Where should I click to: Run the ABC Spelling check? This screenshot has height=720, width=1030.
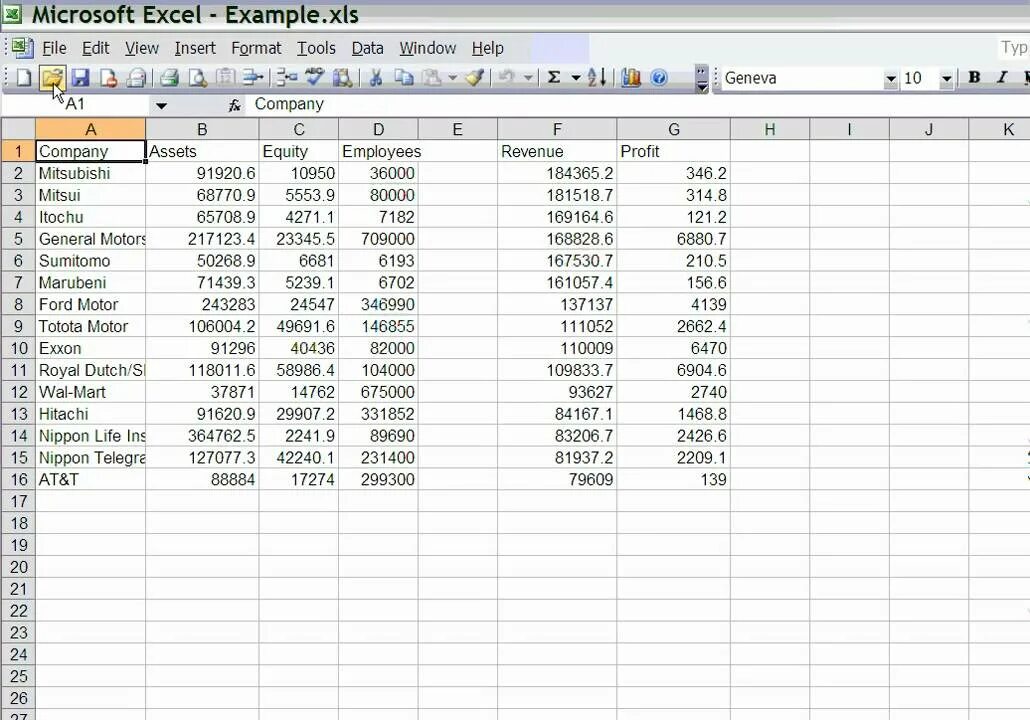[315, 77]
